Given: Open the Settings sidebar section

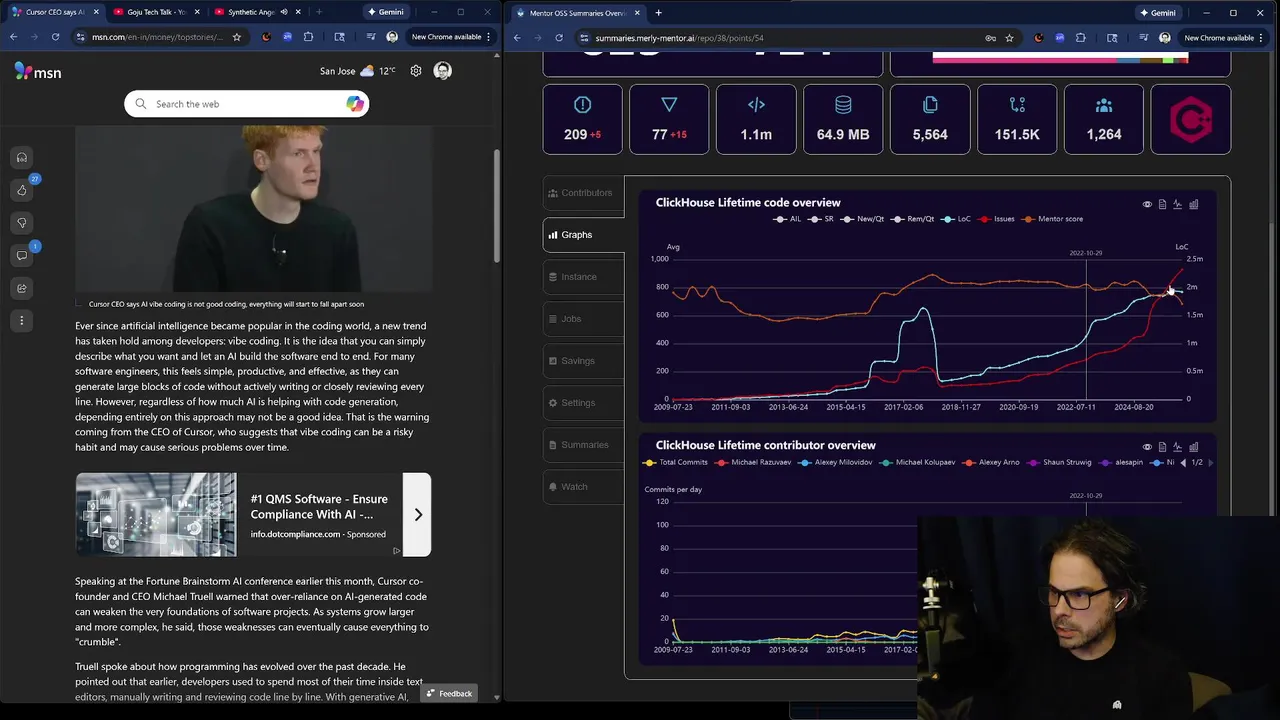Looking at the screenshot, I should [x=583, y=403].
